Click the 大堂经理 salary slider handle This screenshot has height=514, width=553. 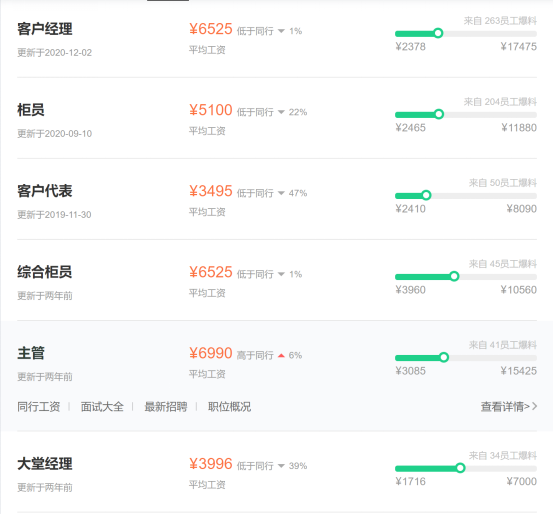460,468
